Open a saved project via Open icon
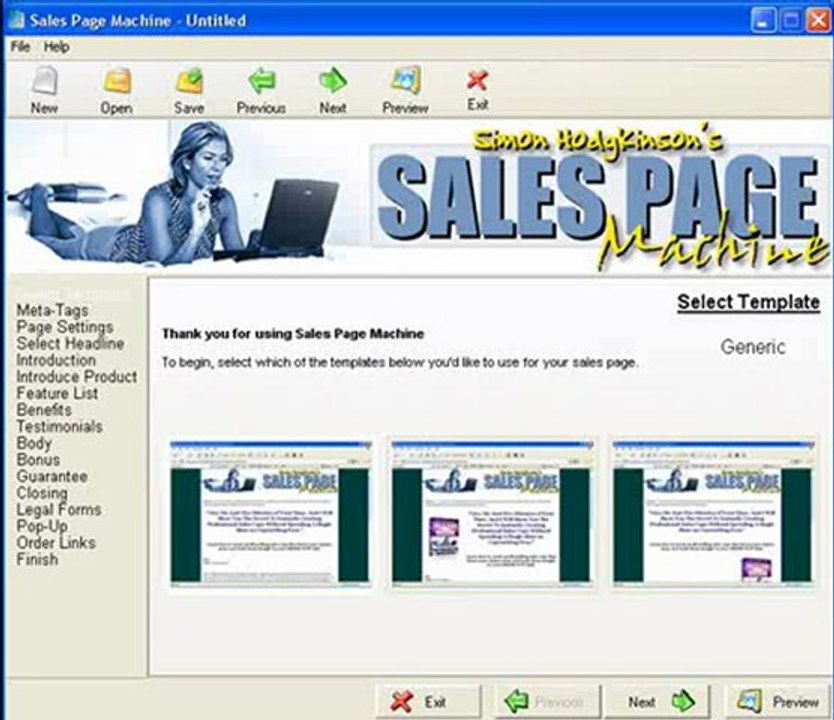Image resolution: width=834 pixels, height=720 pixels. 116,90
